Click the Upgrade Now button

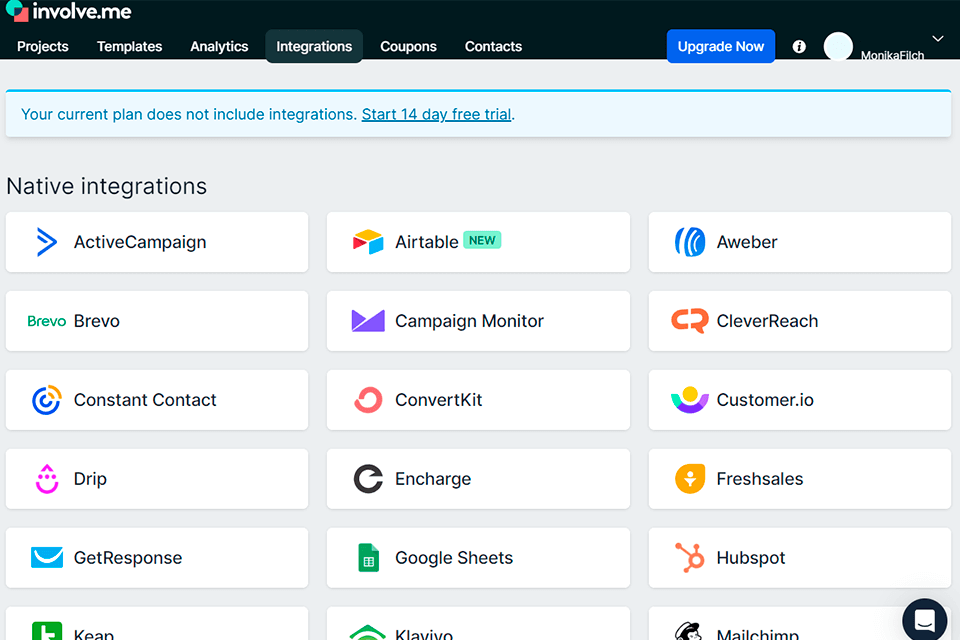[x=721, y=47]
